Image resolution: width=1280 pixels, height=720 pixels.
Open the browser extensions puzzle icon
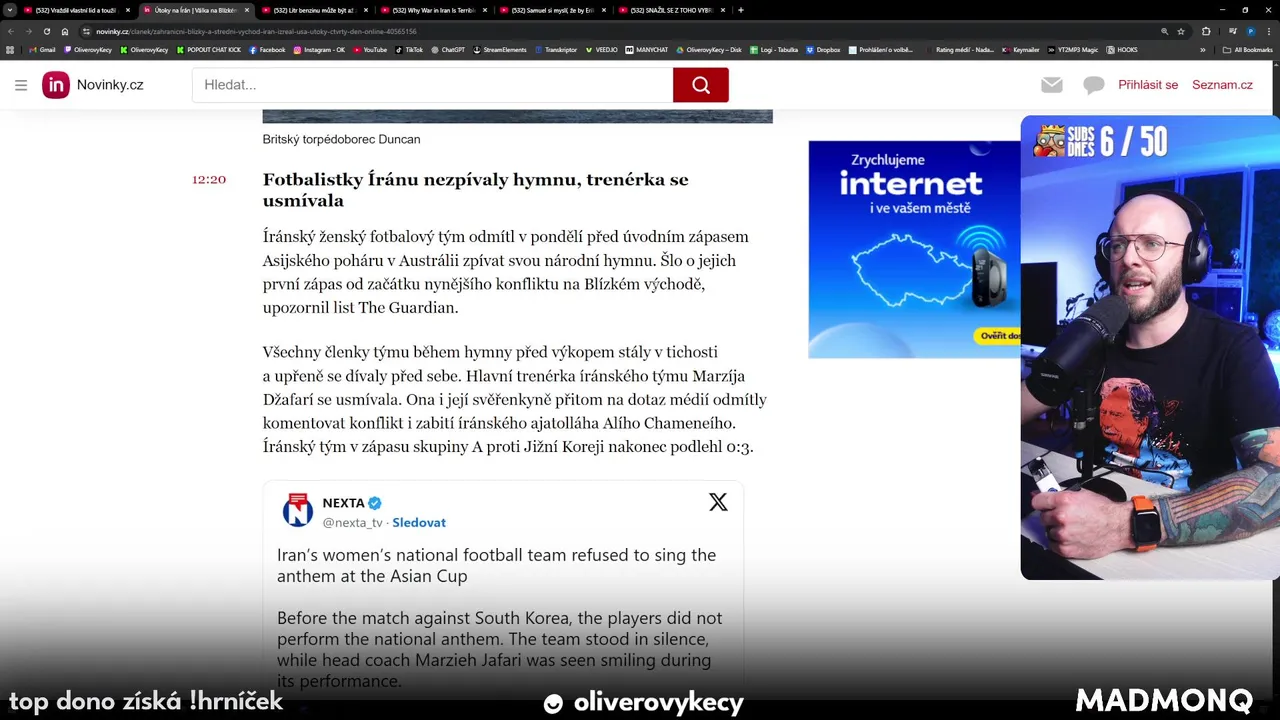click(1206, 31)
